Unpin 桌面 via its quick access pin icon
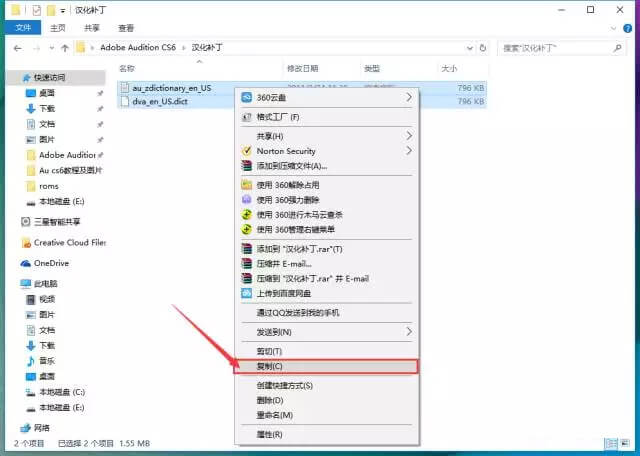This screenshot has height=456, width=640. [100, 93]
